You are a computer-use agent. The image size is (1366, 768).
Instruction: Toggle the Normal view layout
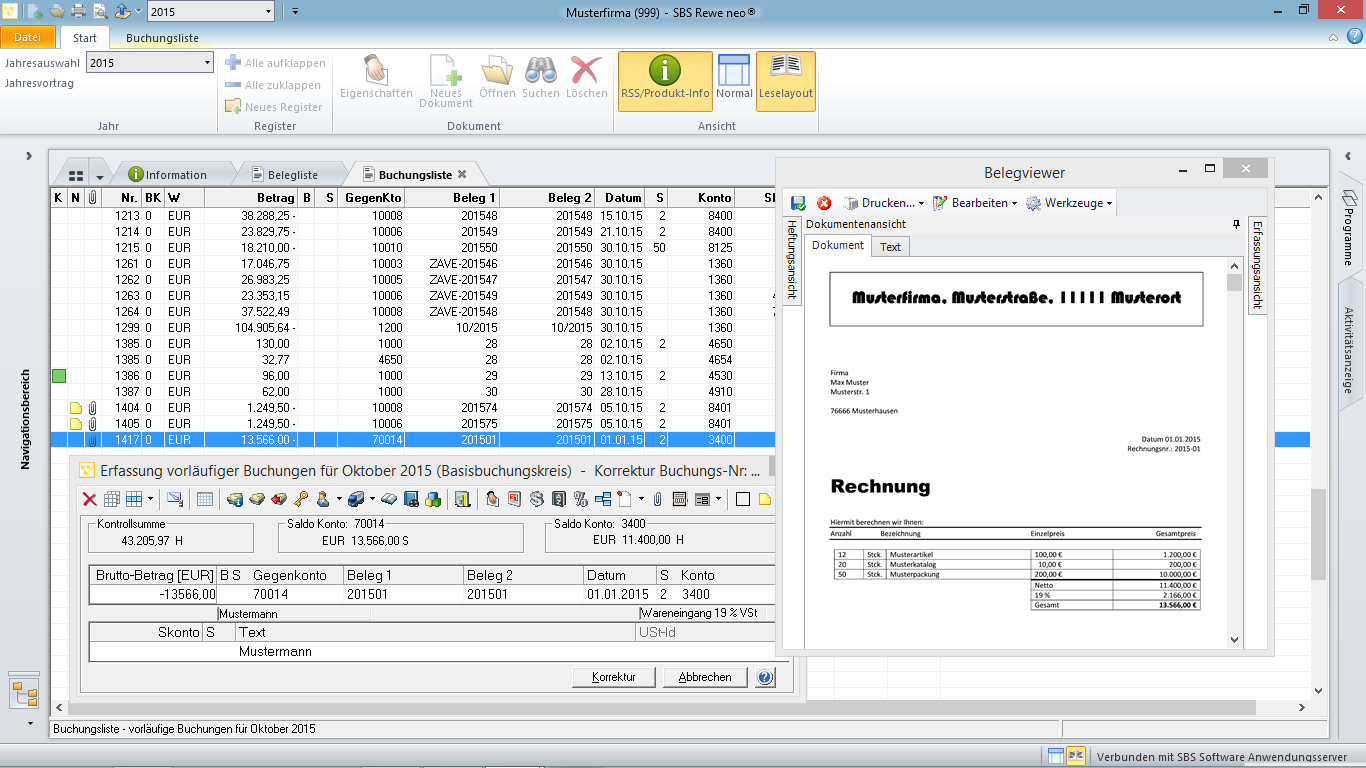point(734,80)
